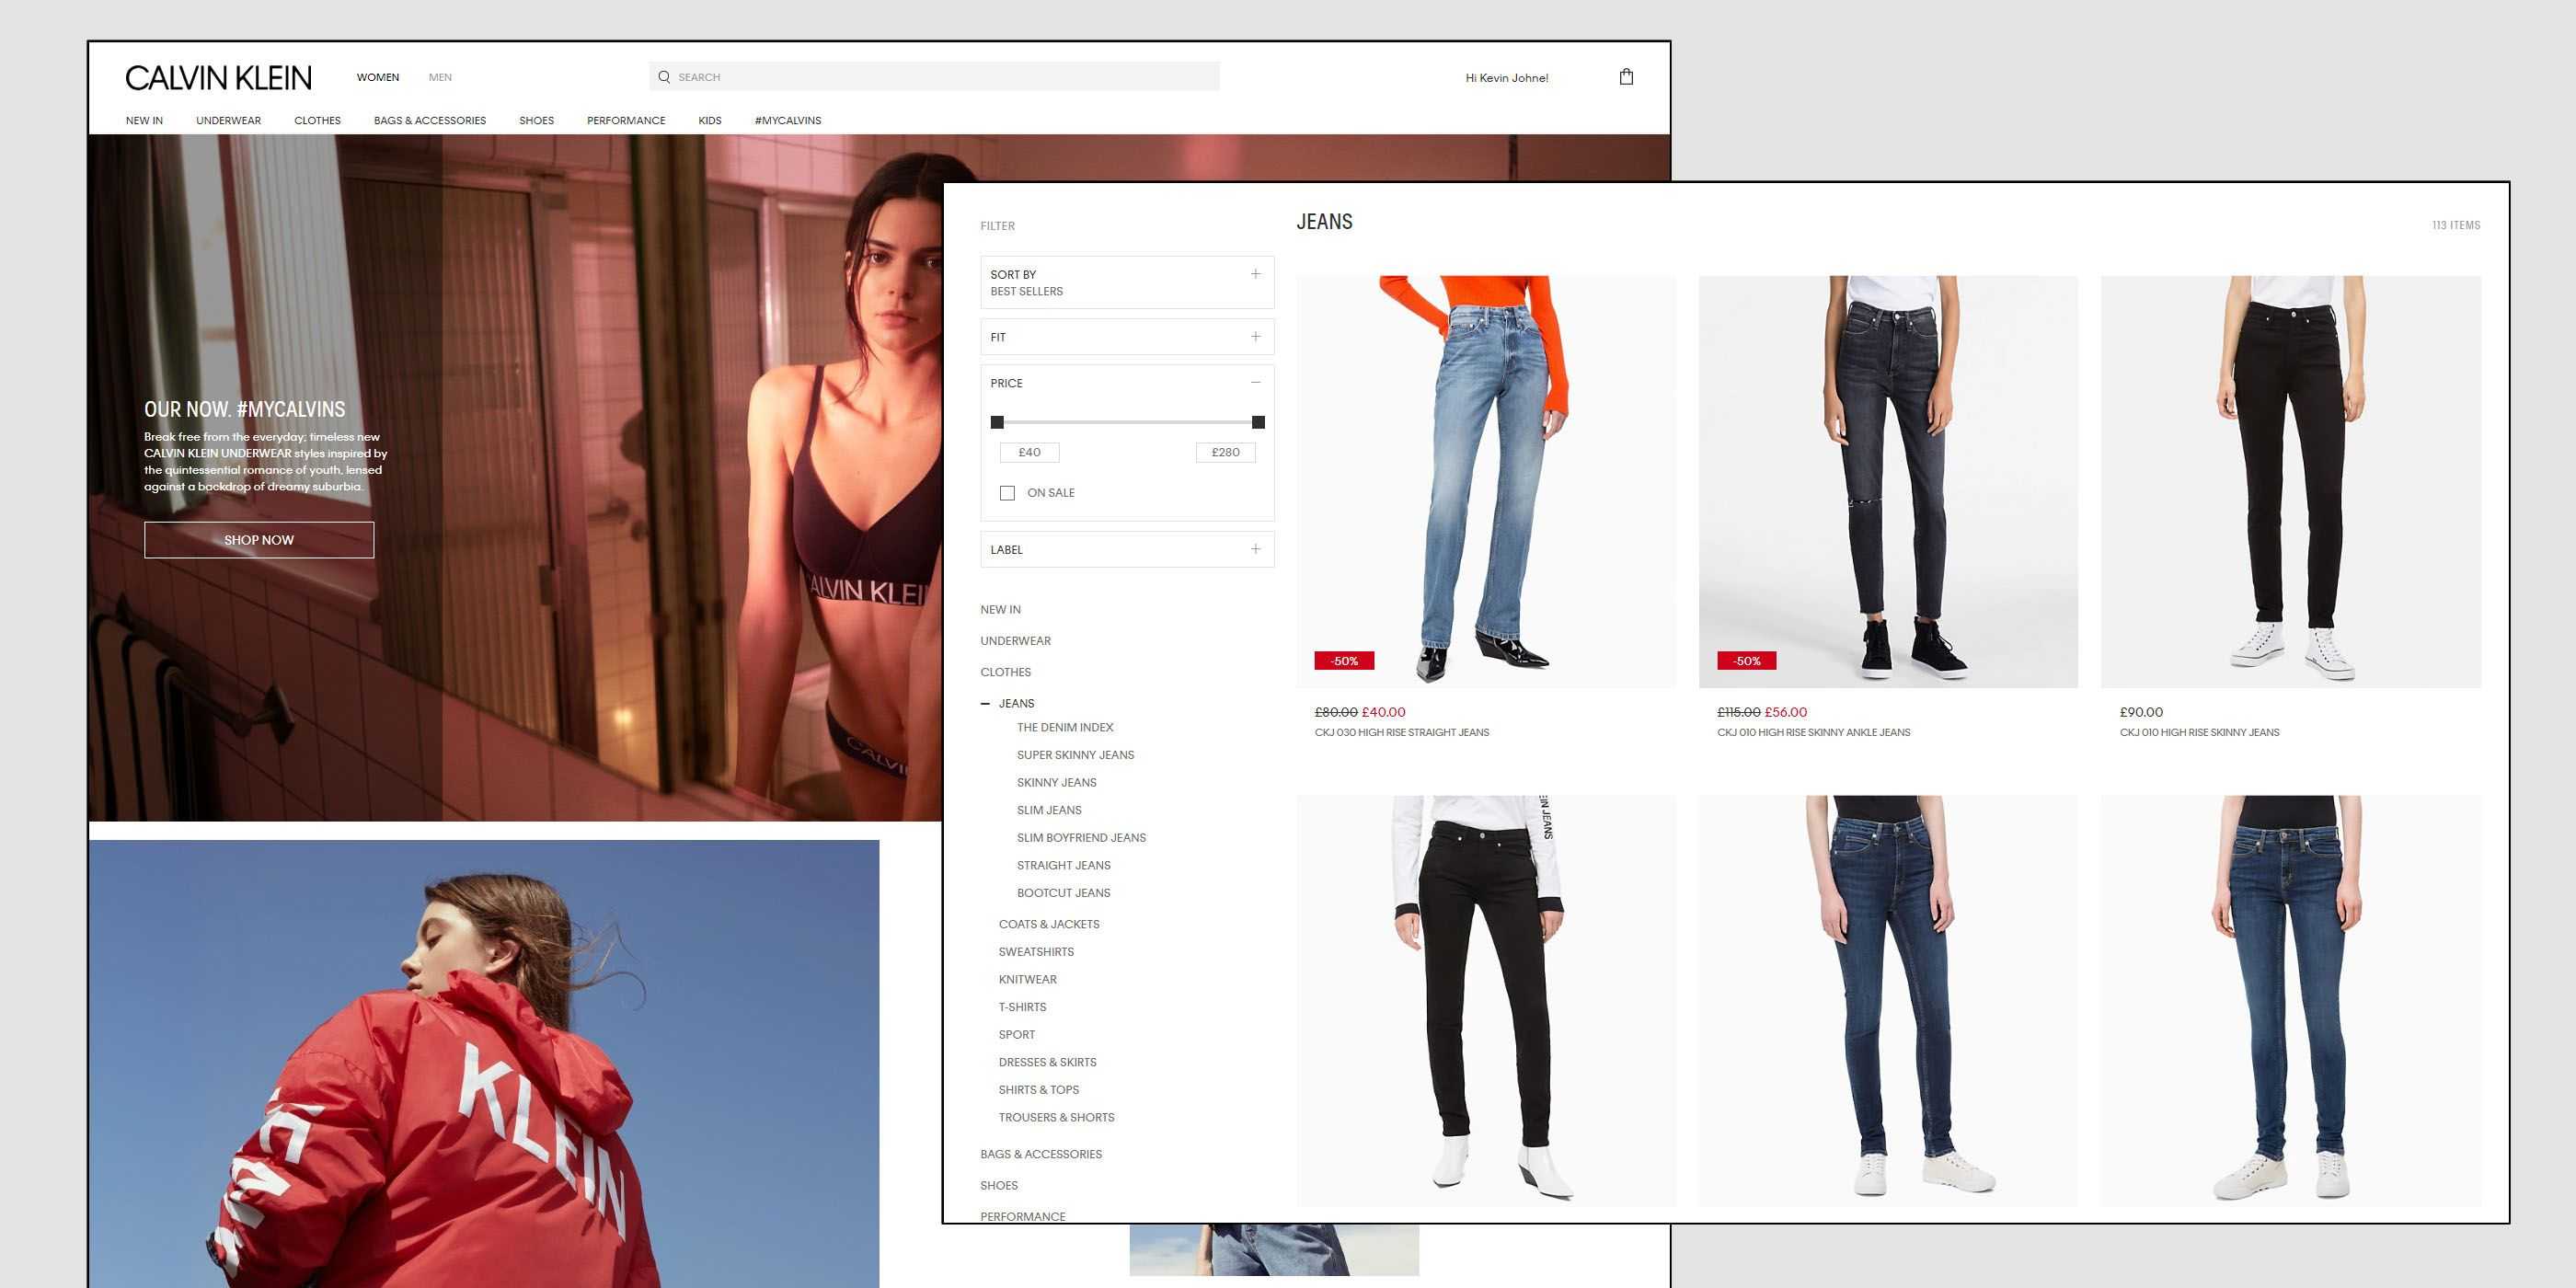
Task: Click the 113 ITEMS count text
Action: click(x=2456, y=225)
